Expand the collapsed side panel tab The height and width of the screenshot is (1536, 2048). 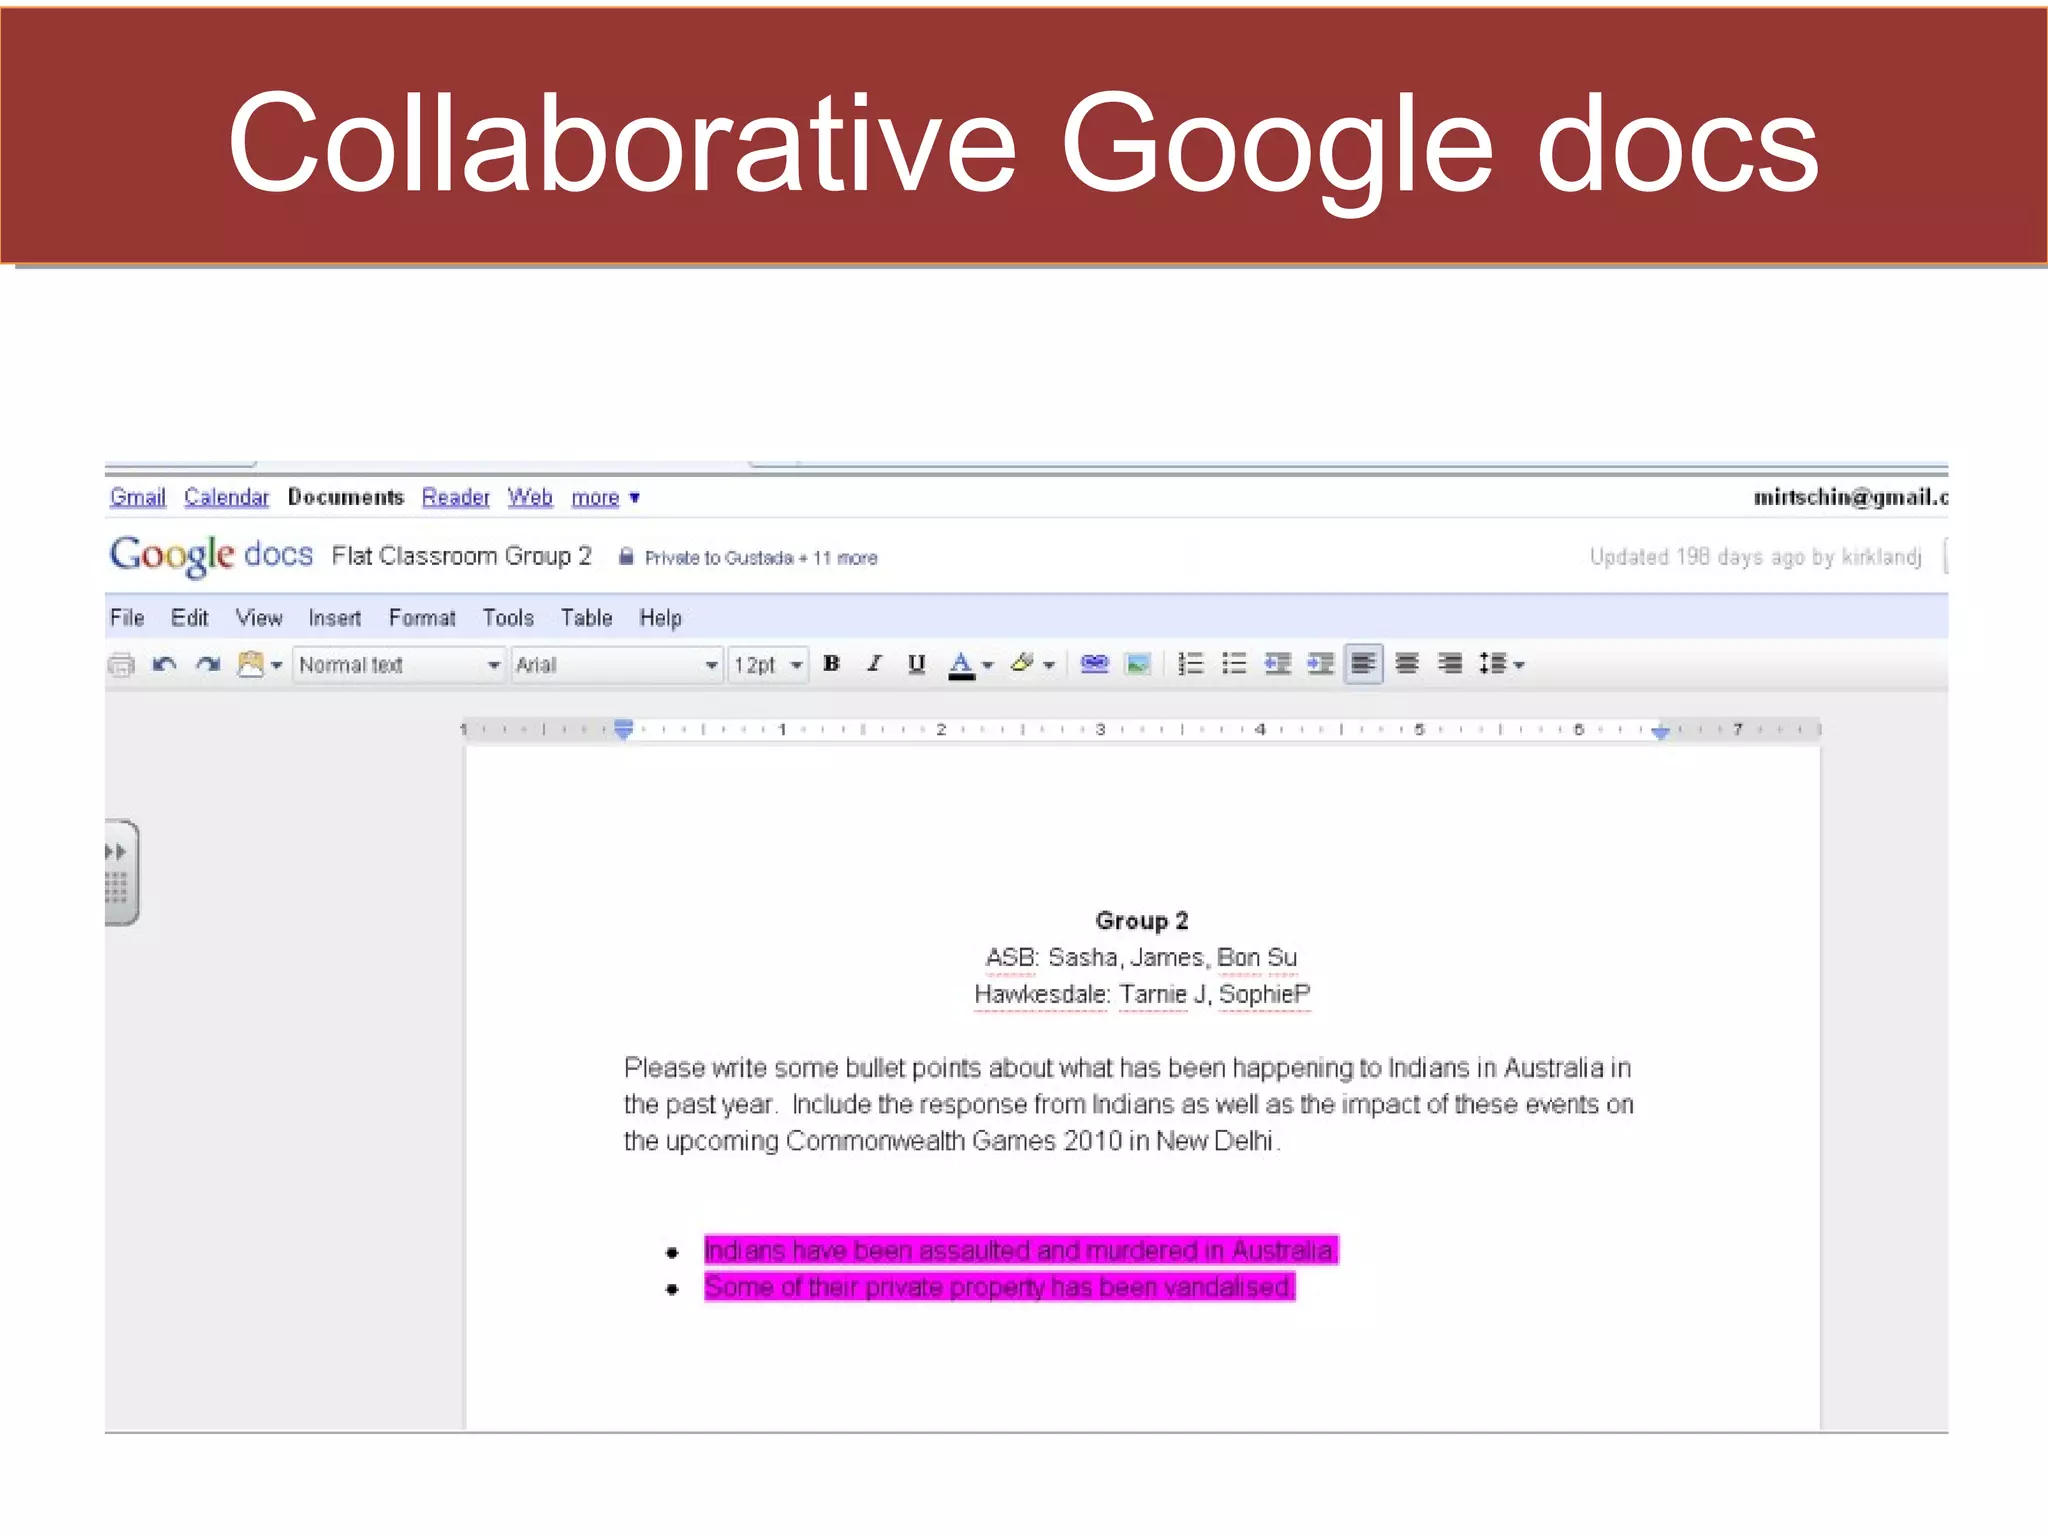(x=120, y=872)
